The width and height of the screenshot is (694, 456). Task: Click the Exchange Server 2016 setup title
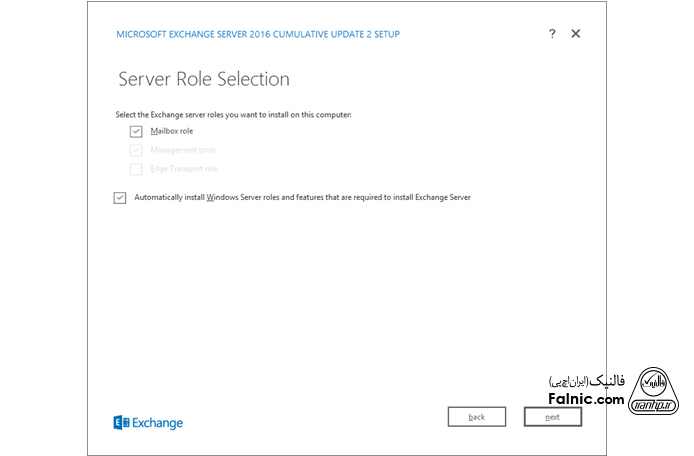coord(258,34)
